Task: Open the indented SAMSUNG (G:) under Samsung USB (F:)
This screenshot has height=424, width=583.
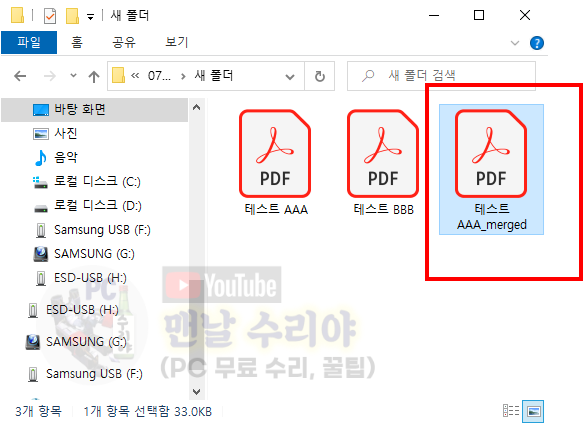Action: click(x=94, y=254)
